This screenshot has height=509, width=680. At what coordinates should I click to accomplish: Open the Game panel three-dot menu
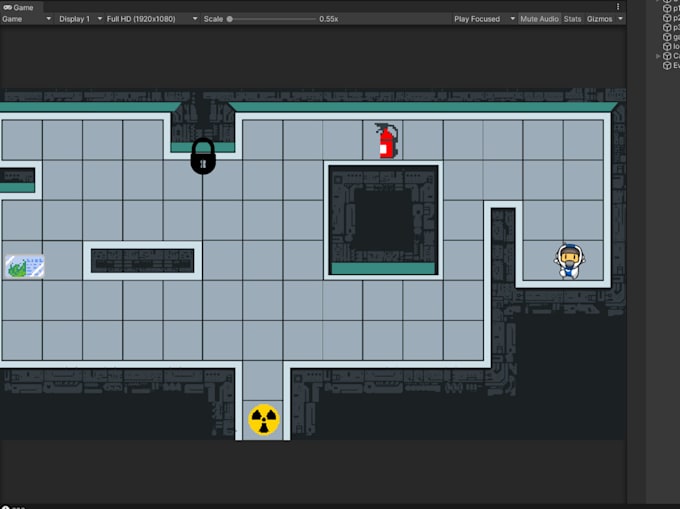coord(618,7)
